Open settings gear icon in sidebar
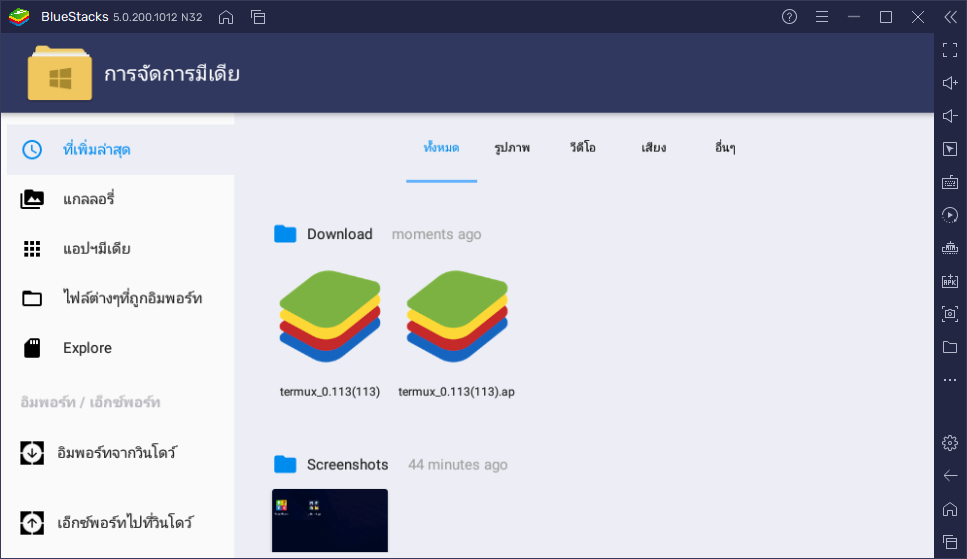The width and height of the screenshot is (967, 559). (x=950, y=443)
